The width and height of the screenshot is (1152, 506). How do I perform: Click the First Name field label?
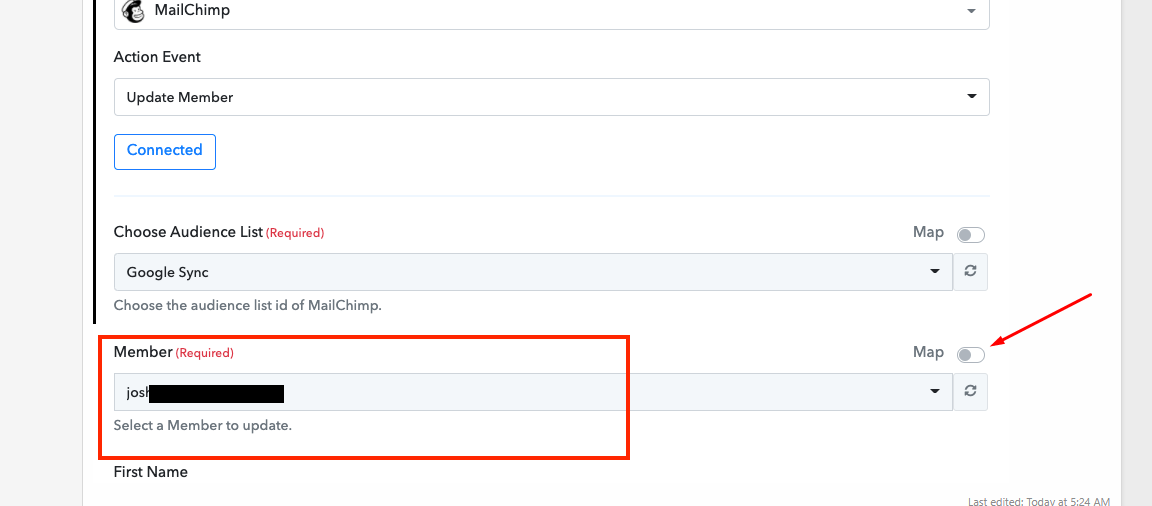pos(151,471)
